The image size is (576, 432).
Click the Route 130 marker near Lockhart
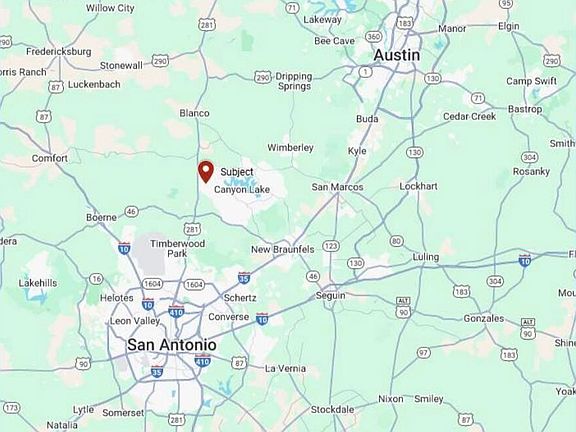[414, 152]
